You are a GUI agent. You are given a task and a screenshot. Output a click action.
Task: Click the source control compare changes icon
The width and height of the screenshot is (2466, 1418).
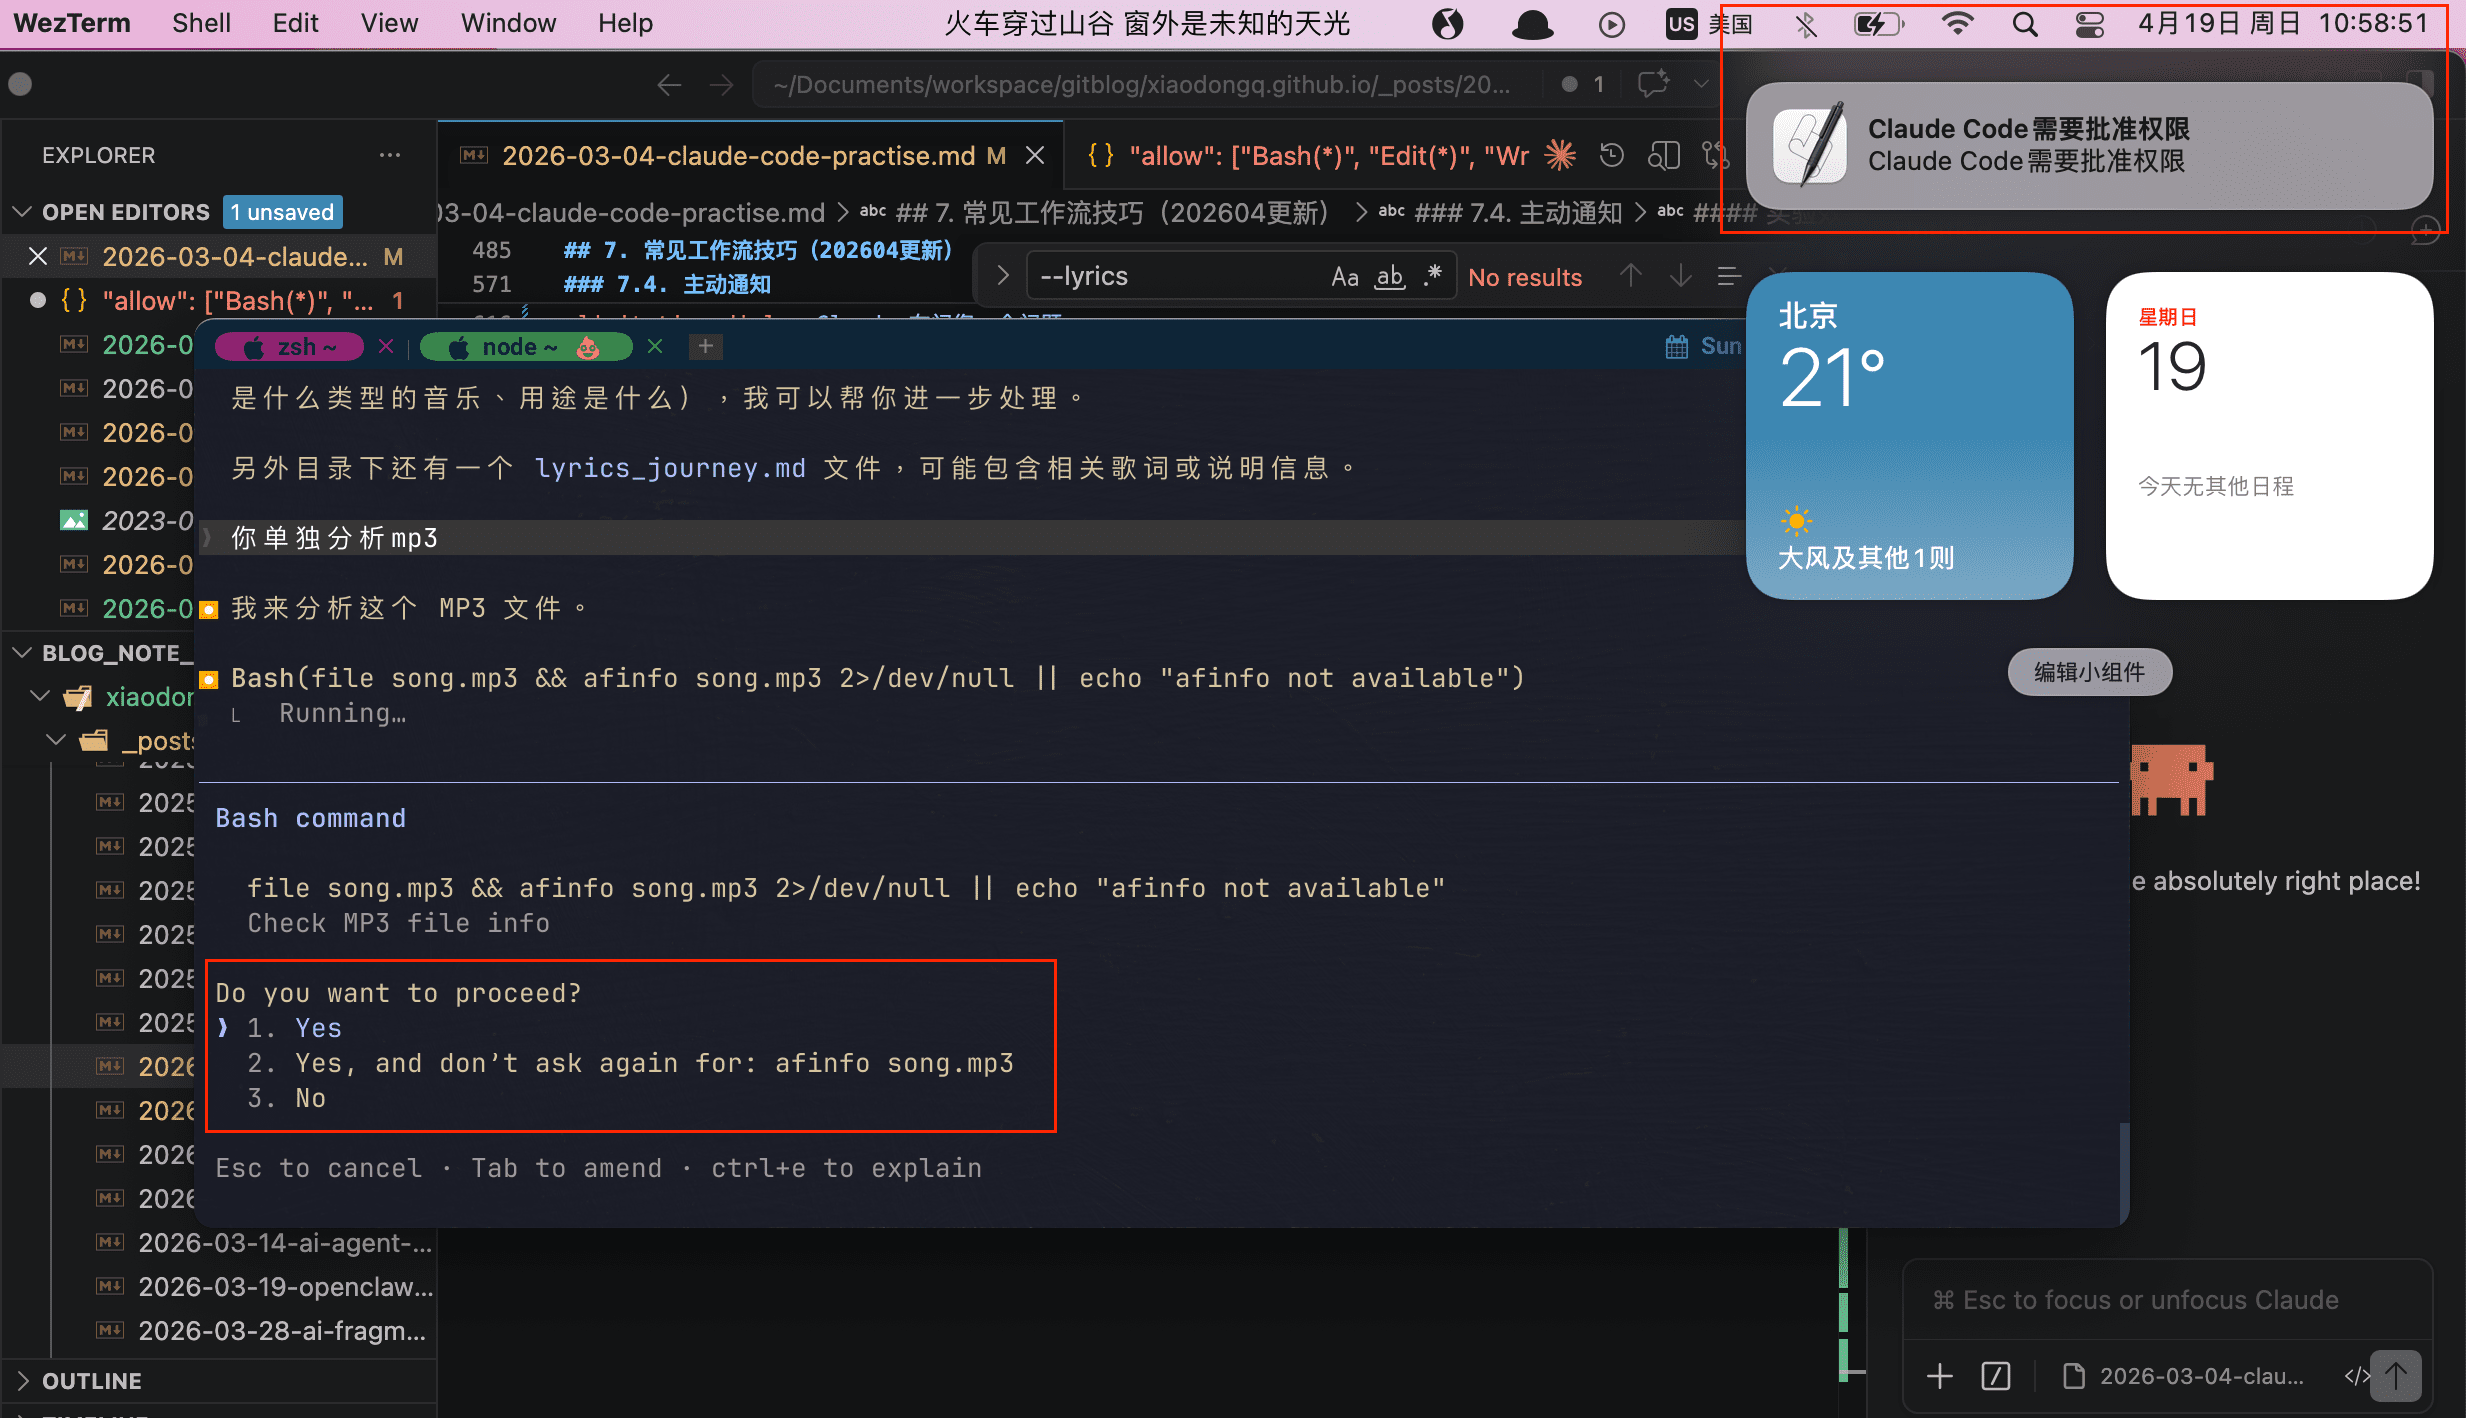(1716, 155)
